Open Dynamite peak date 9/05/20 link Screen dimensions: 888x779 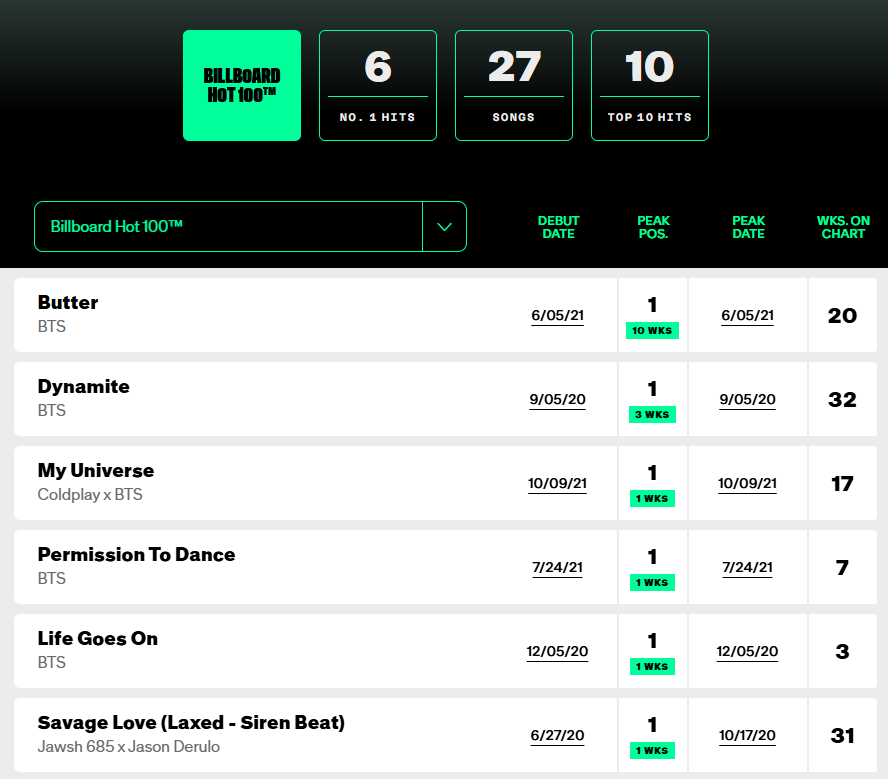pyautogui.click(x=748, y=400)
